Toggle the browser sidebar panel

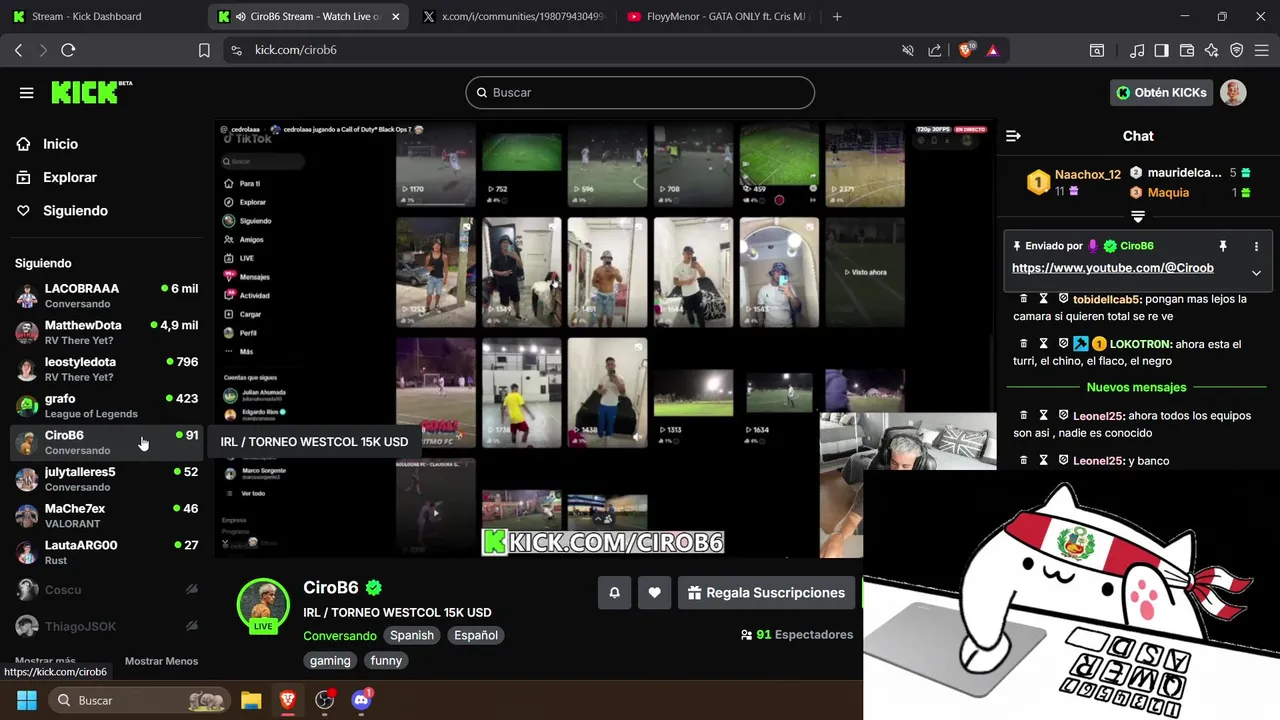[1161, 50]
